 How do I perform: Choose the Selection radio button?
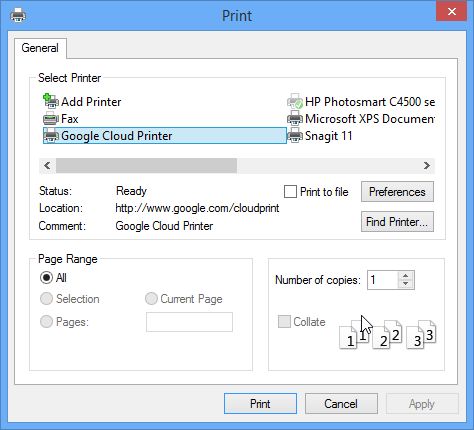coord(46,299)
